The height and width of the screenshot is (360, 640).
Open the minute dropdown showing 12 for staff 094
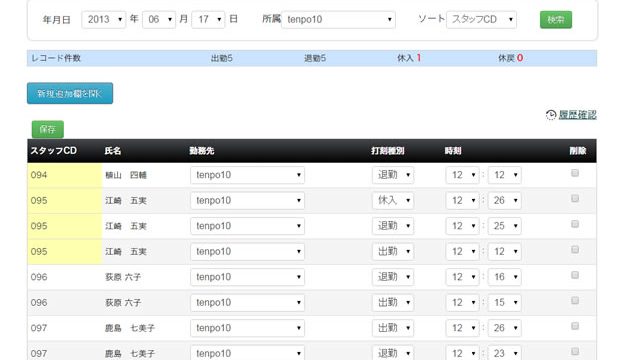click(x=504, y=175)
